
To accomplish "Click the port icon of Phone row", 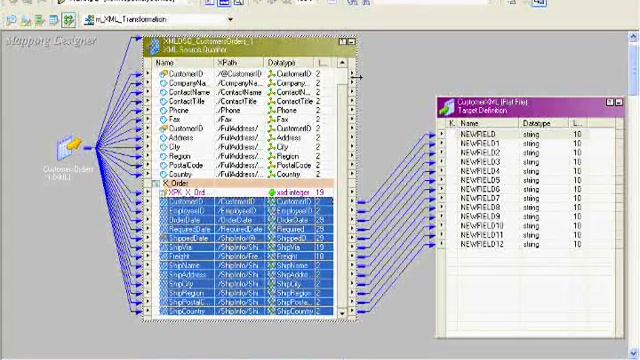I will pos(163,110).
